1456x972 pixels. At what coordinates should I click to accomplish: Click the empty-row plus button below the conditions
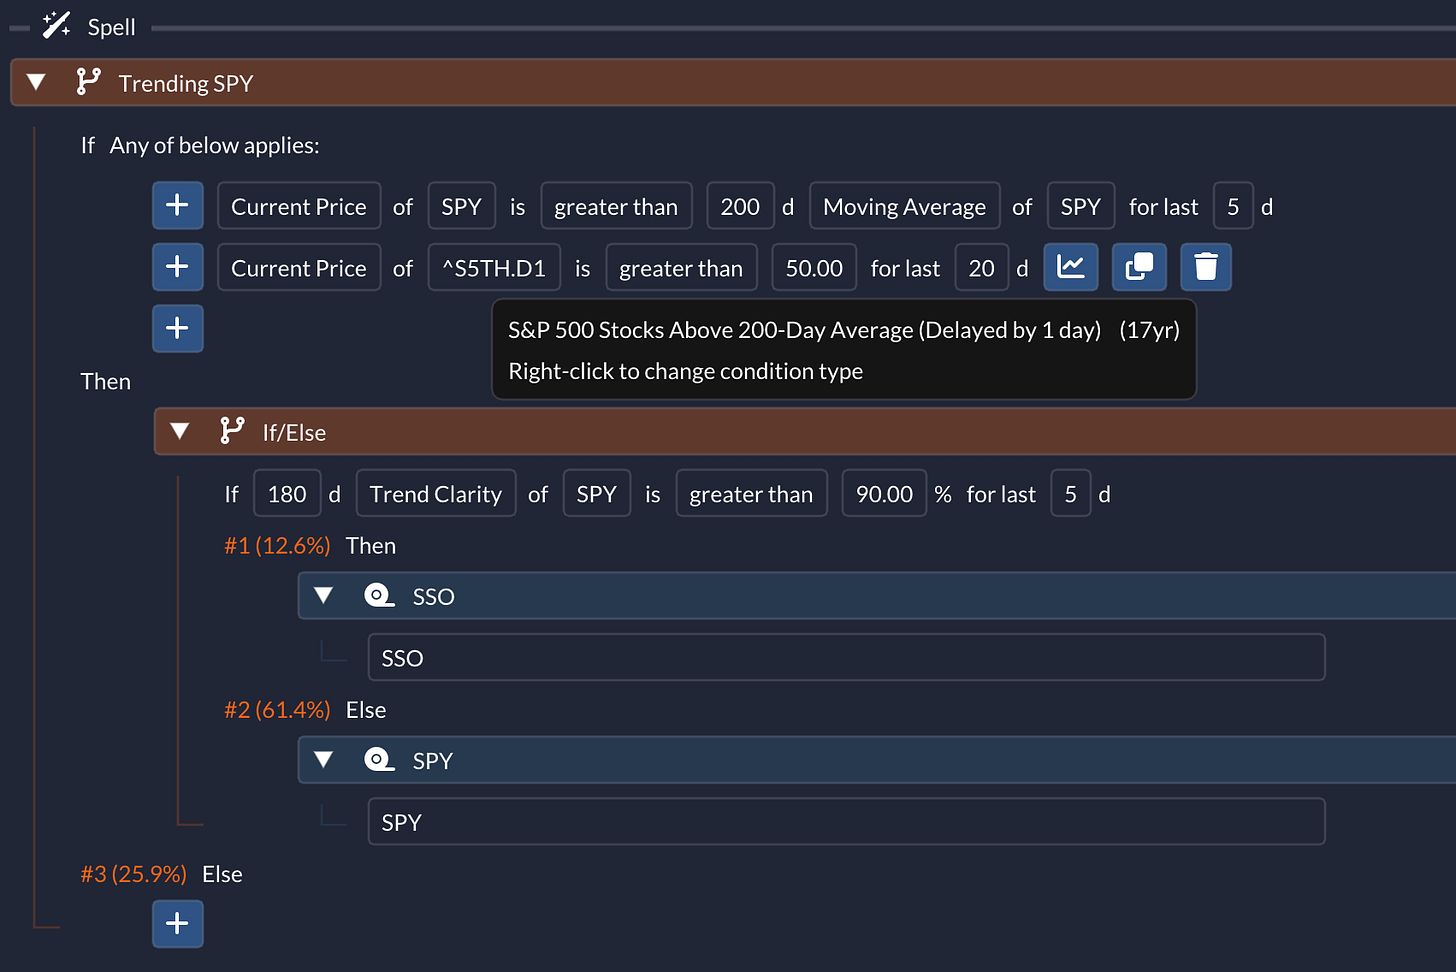click(178, 328)
